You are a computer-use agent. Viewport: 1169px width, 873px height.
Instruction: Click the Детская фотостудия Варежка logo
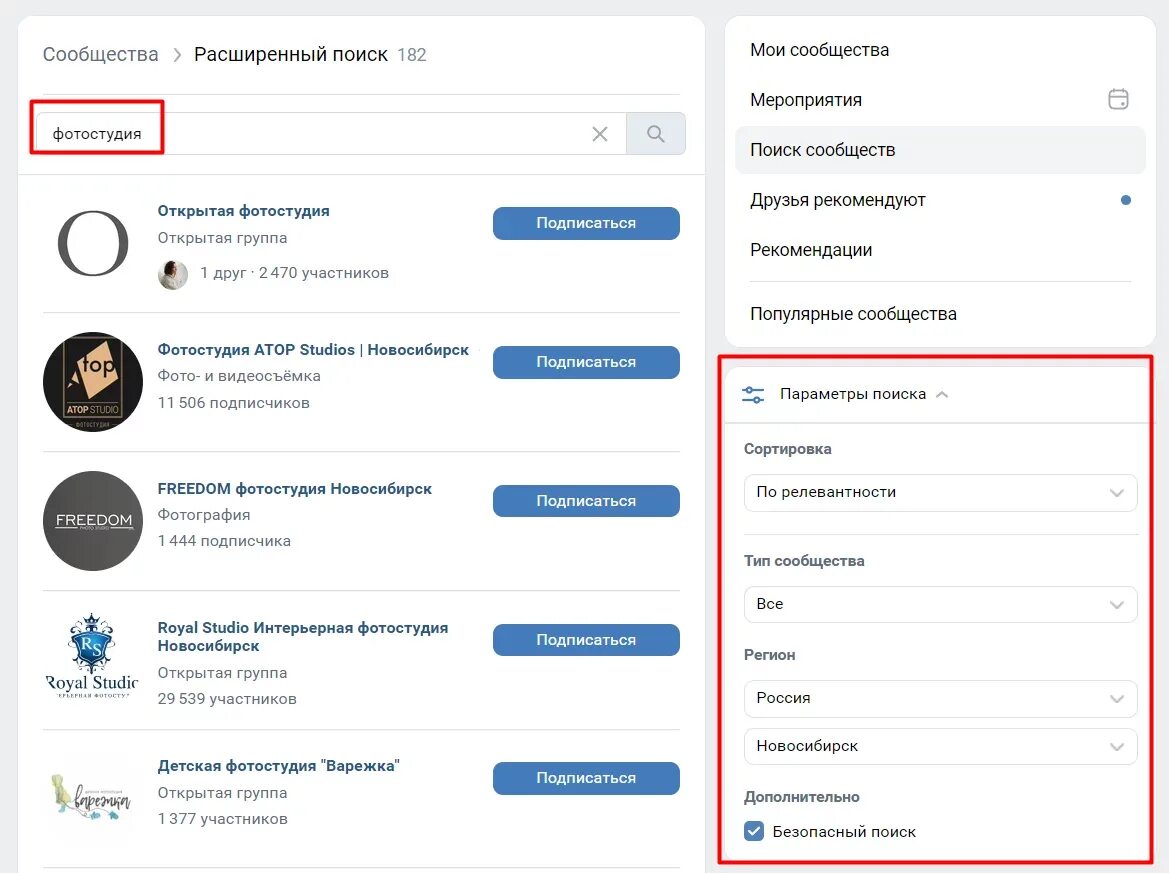click(x=92, y=796)
